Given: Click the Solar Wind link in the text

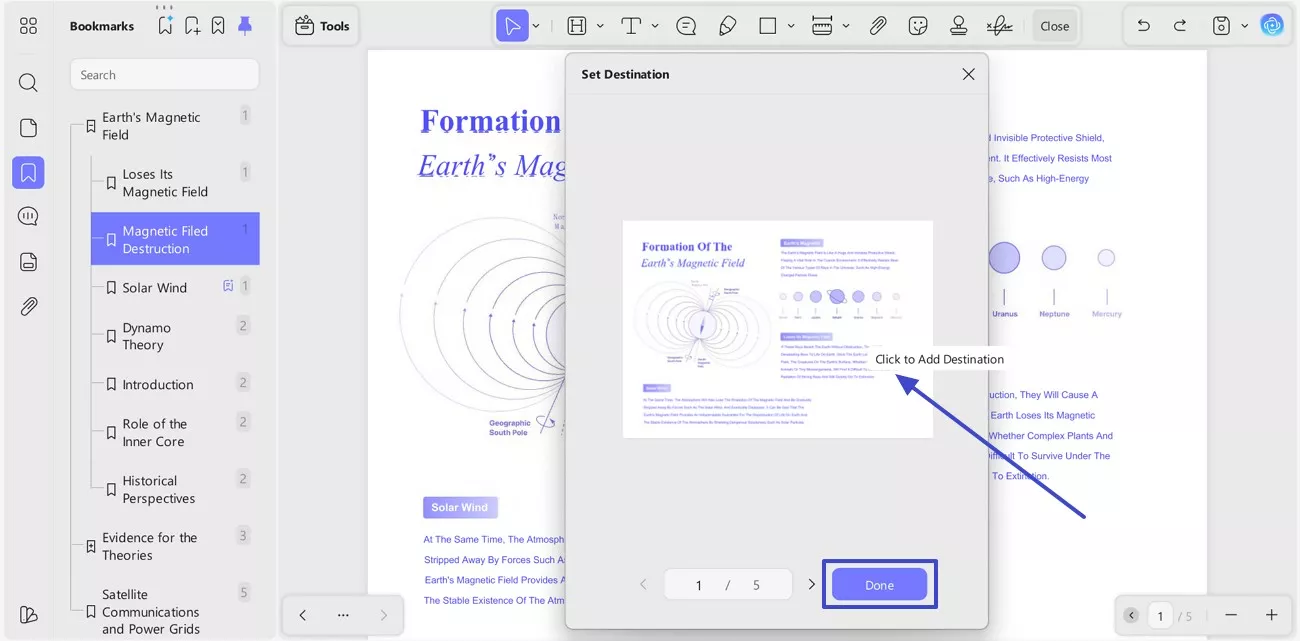Looking at the screenshot, I should pos(460,507).
